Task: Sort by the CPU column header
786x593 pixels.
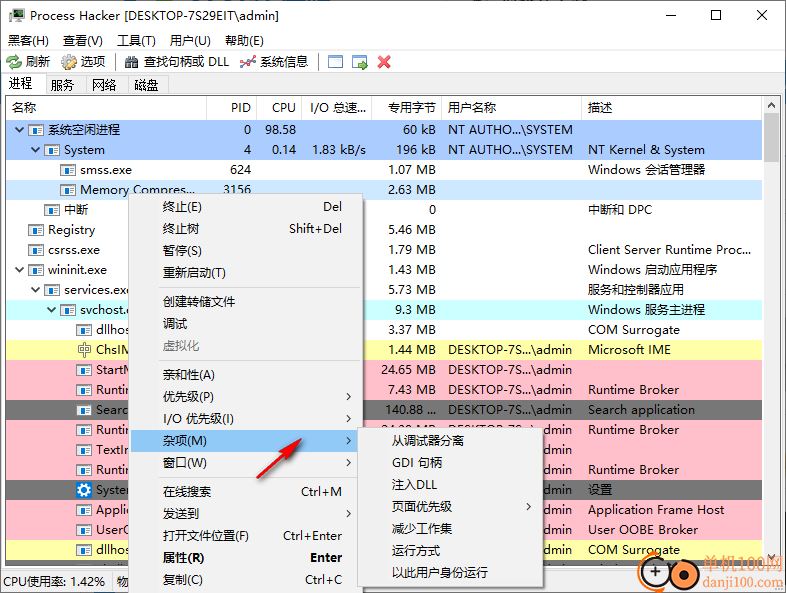Action: (279, 108)
